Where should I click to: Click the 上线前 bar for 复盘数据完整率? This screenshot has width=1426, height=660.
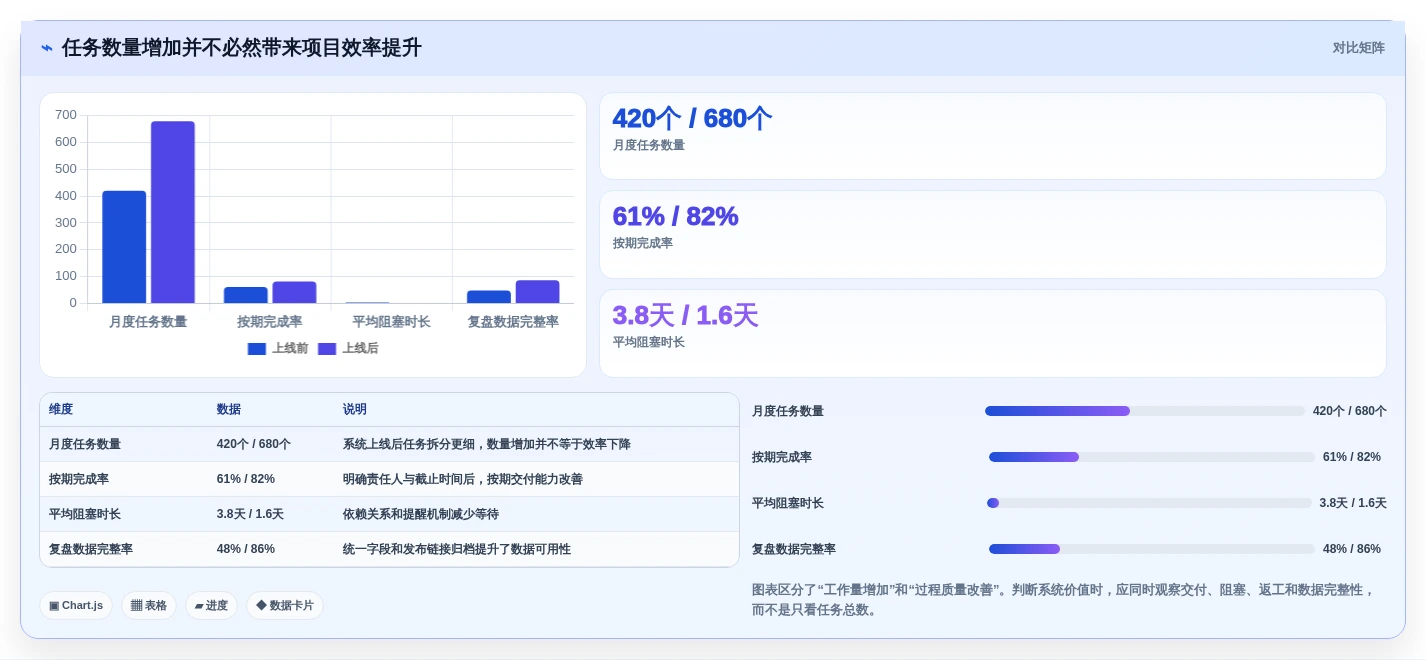tap(489, 297)
